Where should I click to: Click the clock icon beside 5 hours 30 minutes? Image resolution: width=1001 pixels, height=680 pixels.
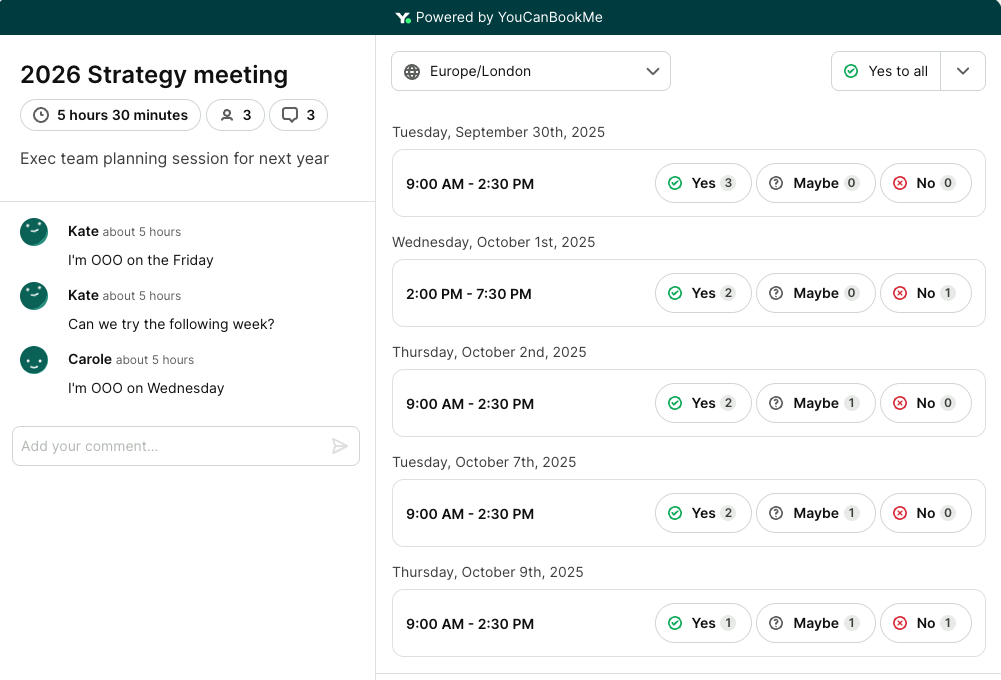(41, 115)
